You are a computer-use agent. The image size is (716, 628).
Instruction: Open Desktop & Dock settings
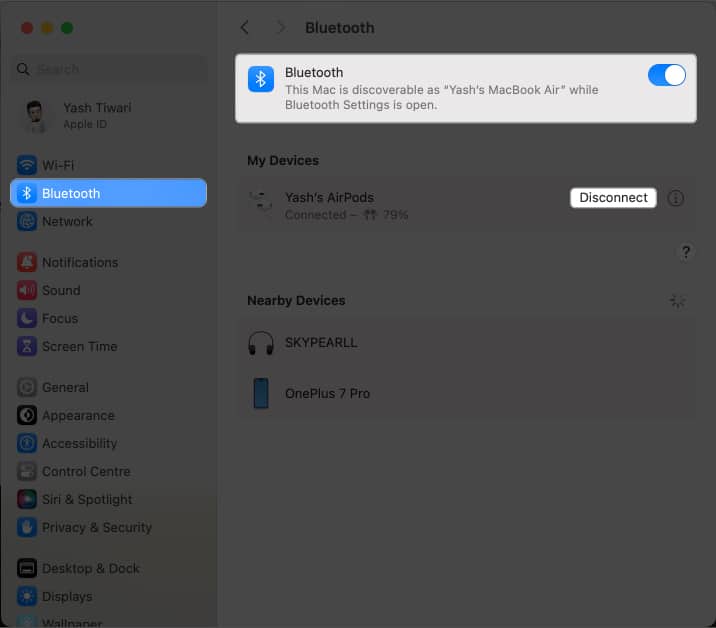109,569
